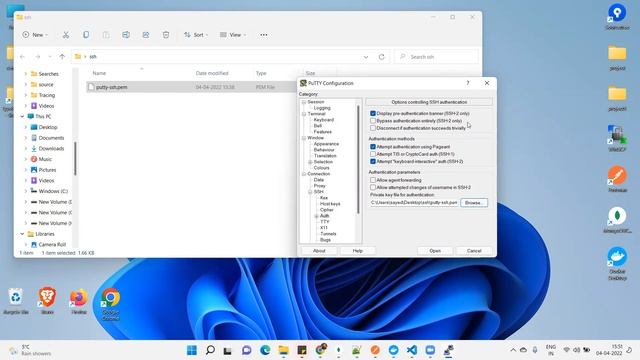Select Keyboard in the PuTTY category tree
This screenshot has width=640, height=360.
(x=324, y=120)
